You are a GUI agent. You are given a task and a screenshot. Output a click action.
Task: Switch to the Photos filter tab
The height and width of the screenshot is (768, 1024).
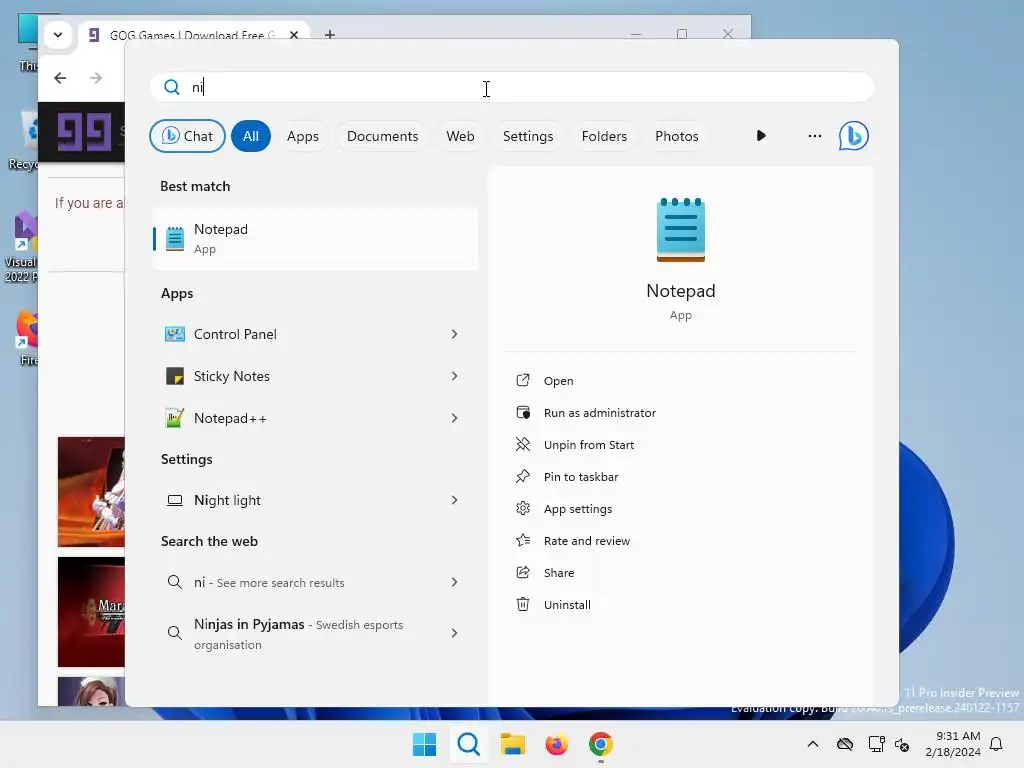pos(677,136)
